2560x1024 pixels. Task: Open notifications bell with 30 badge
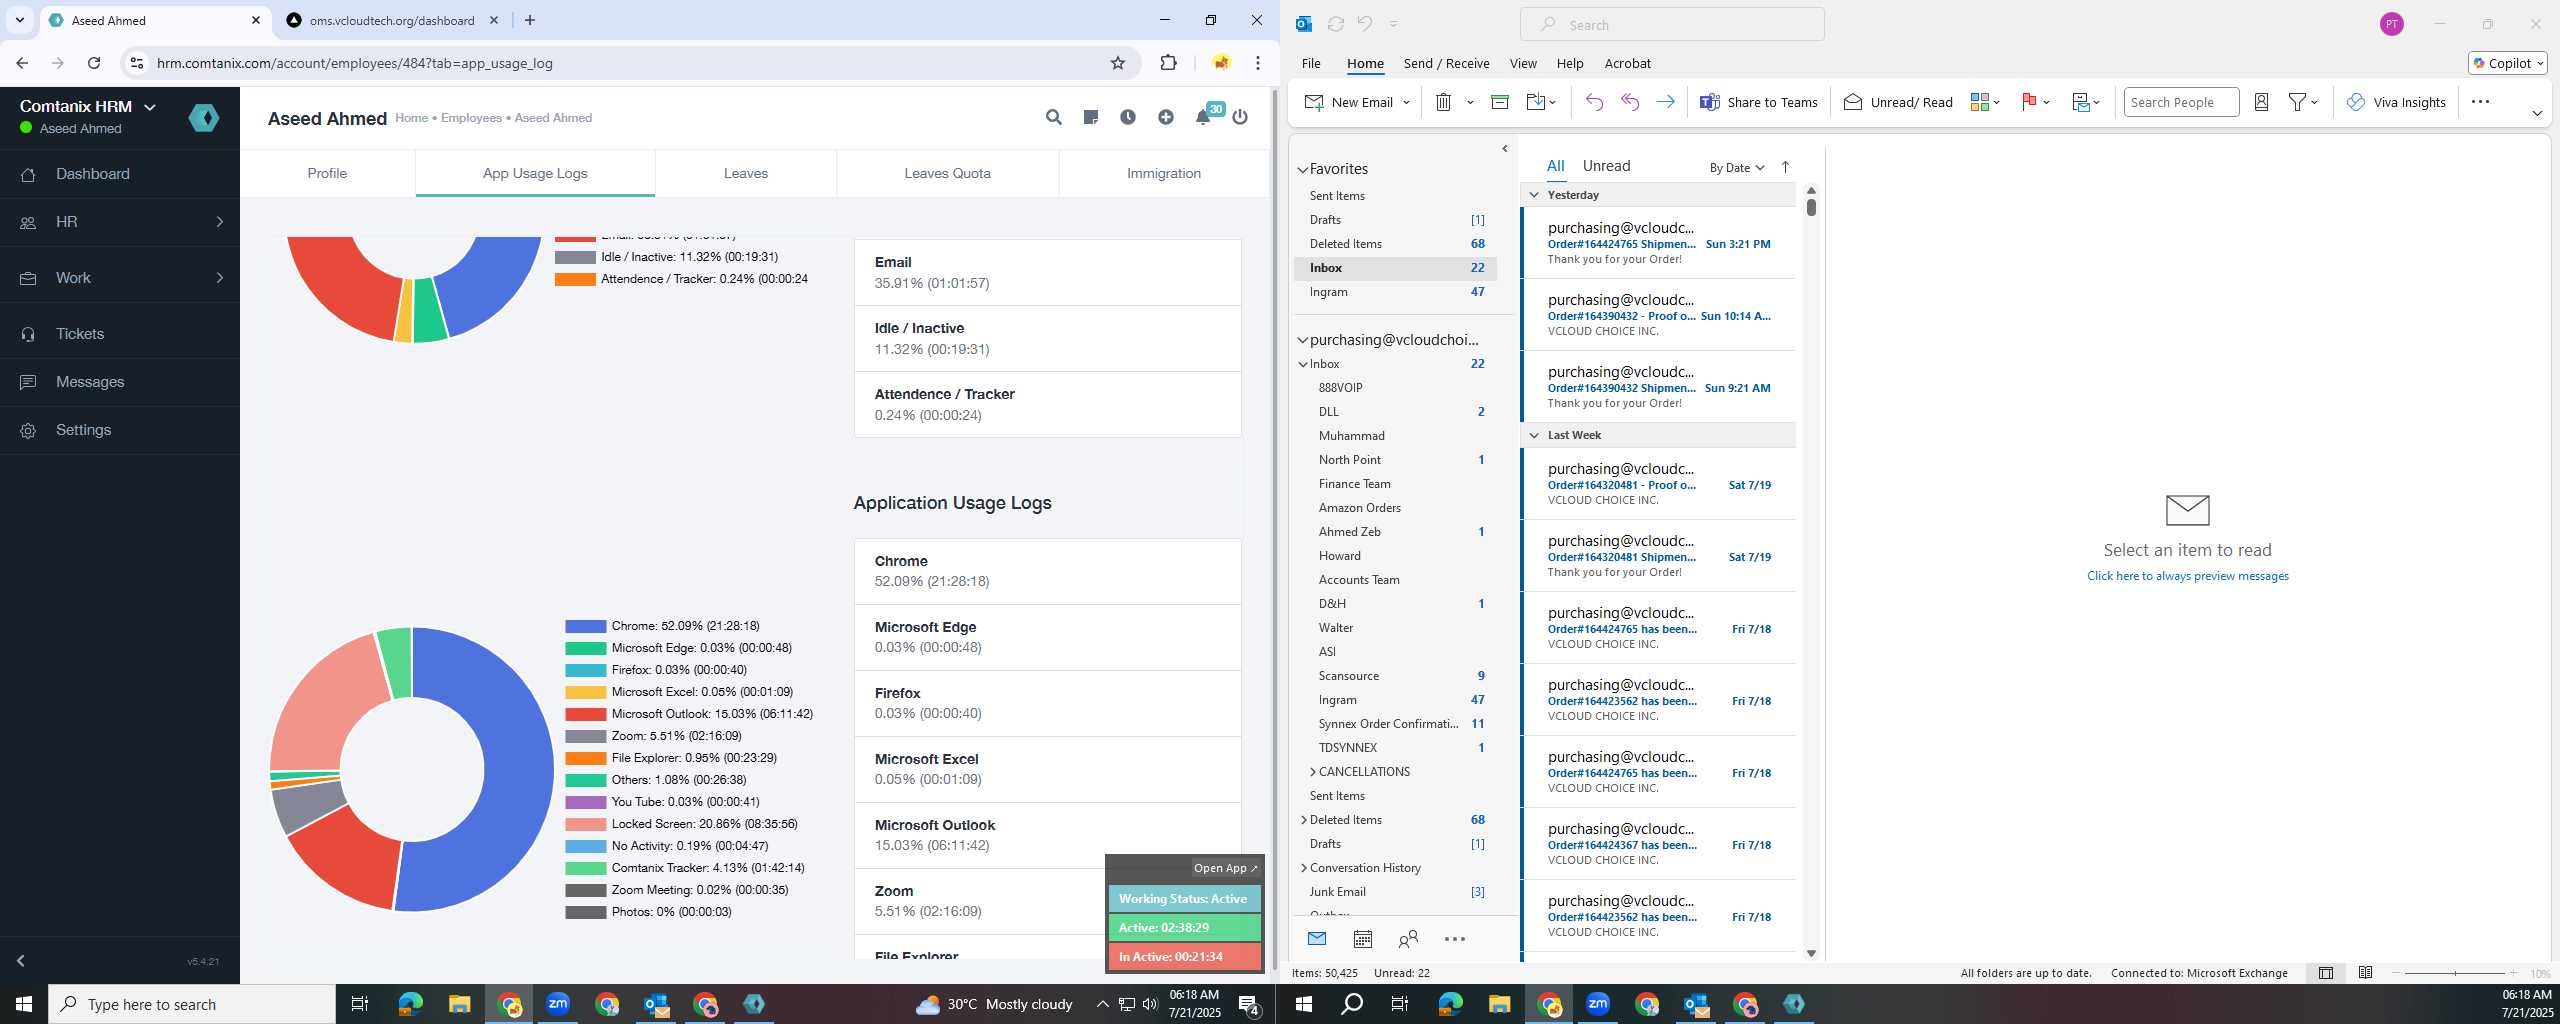click(1204, 117)
